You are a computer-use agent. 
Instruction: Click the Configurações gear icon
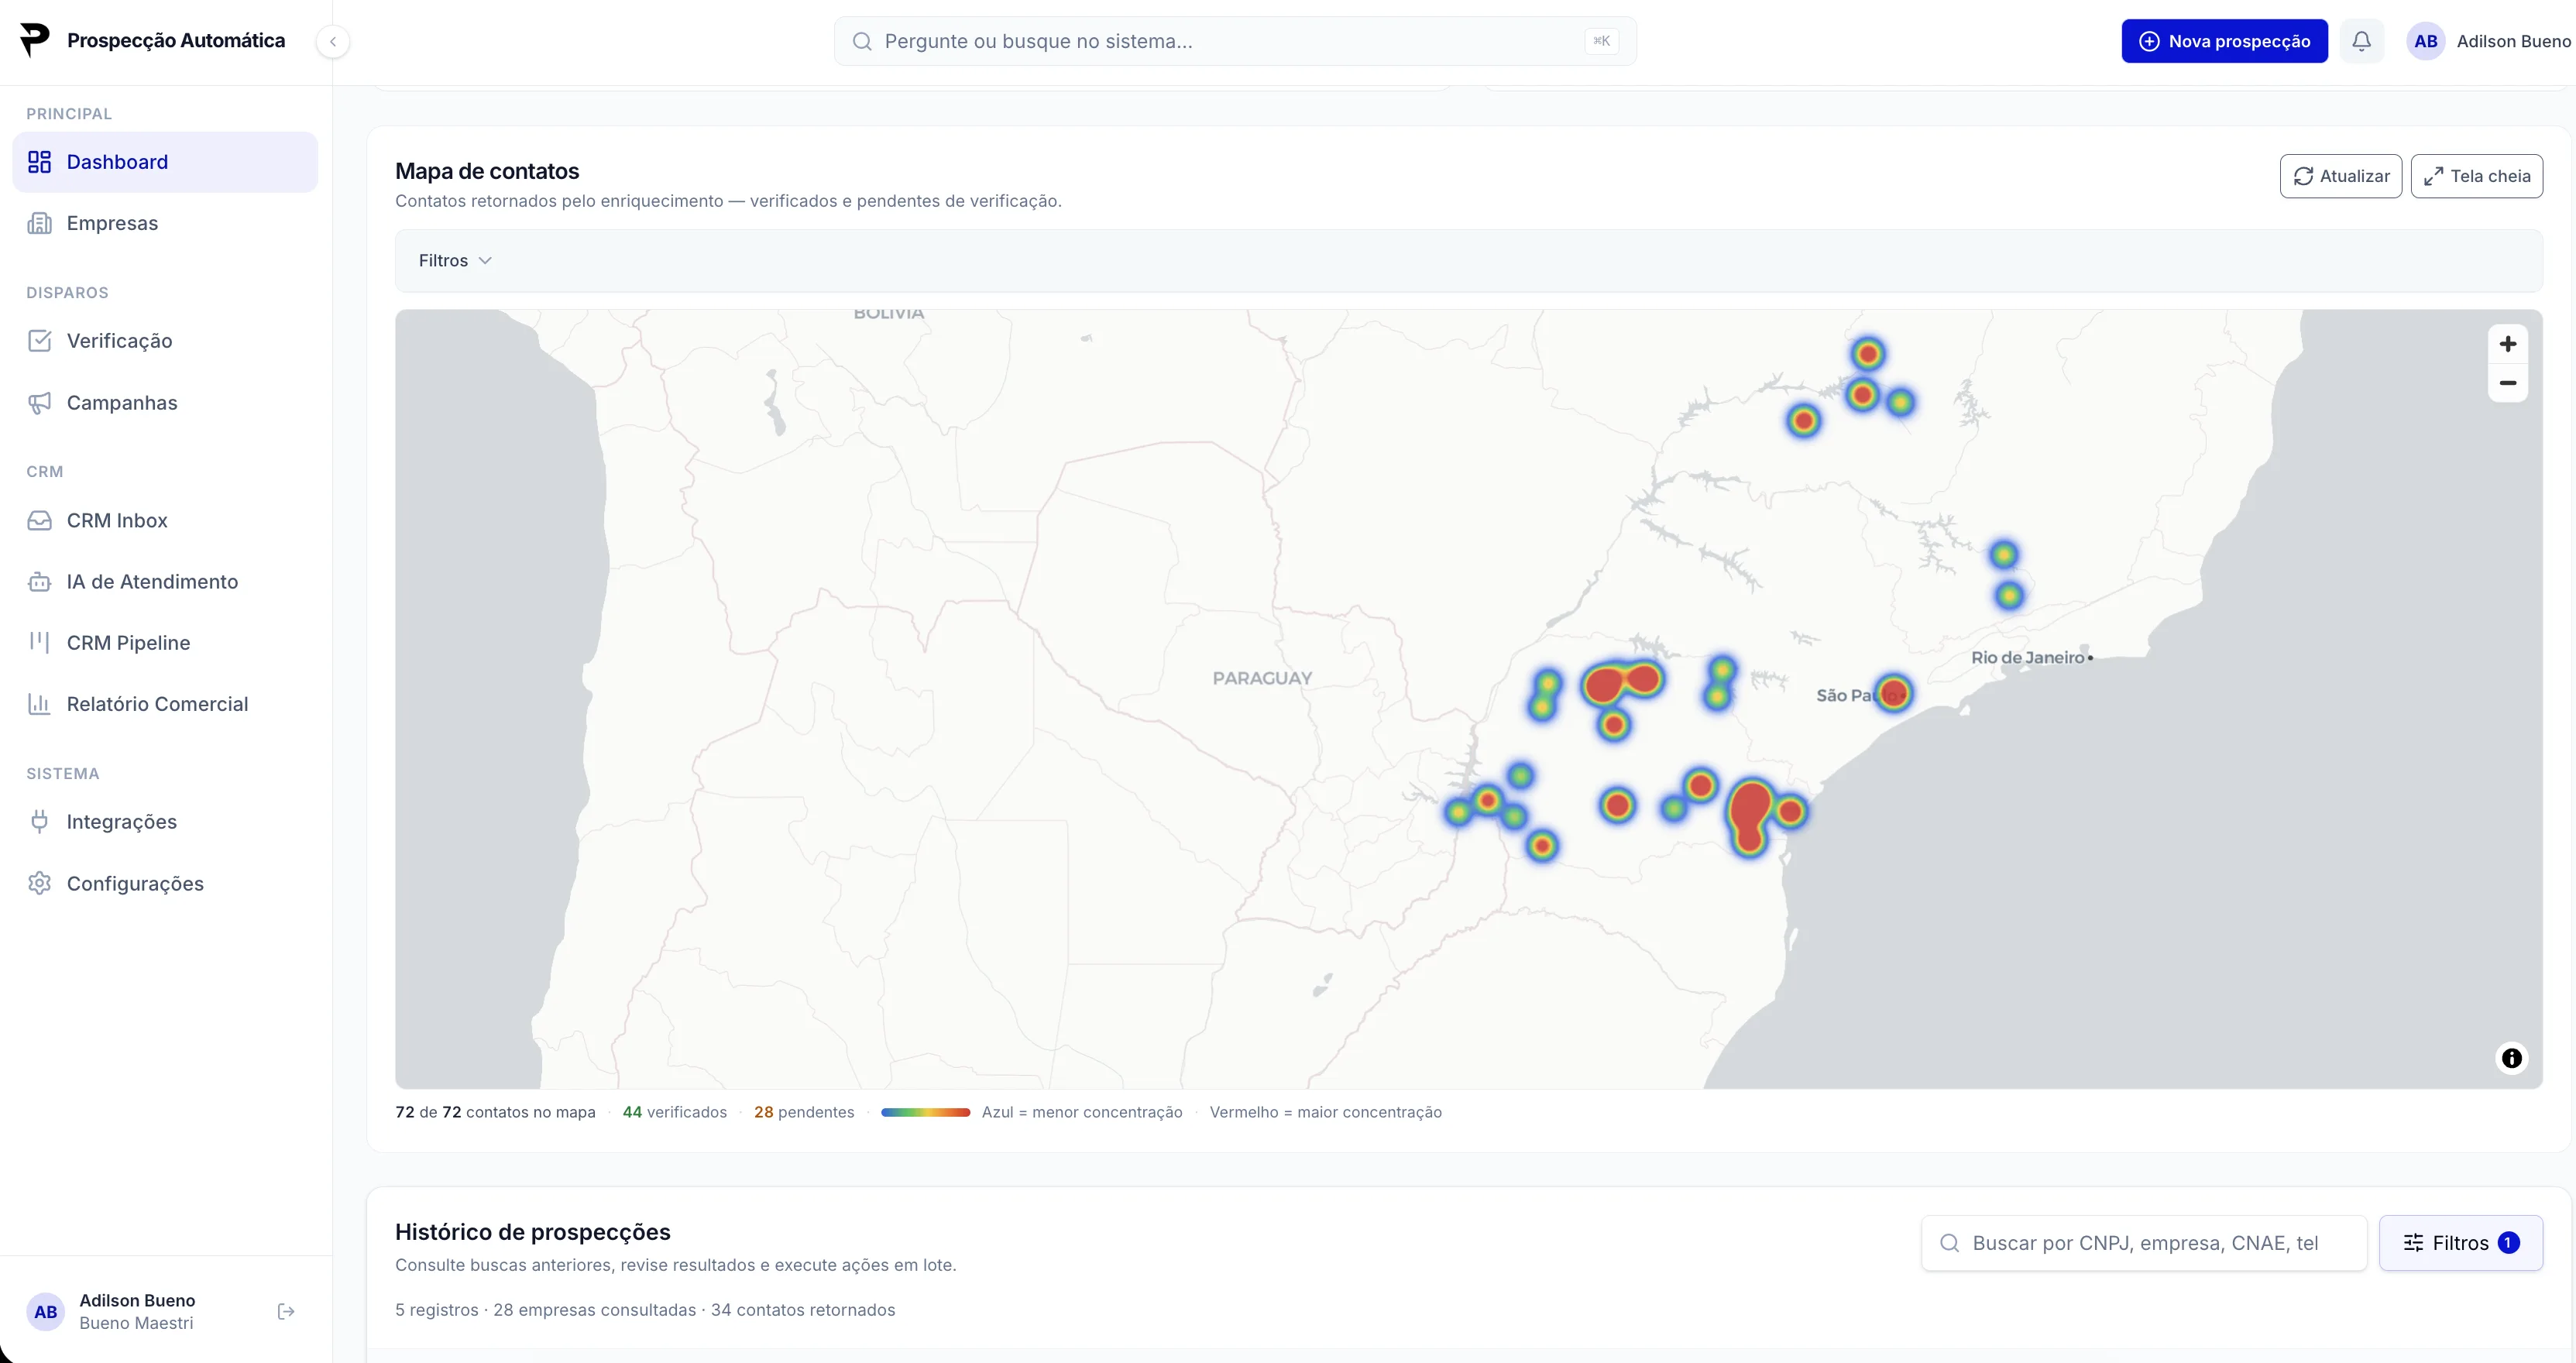pyautogui.click(x=39, y=884)
